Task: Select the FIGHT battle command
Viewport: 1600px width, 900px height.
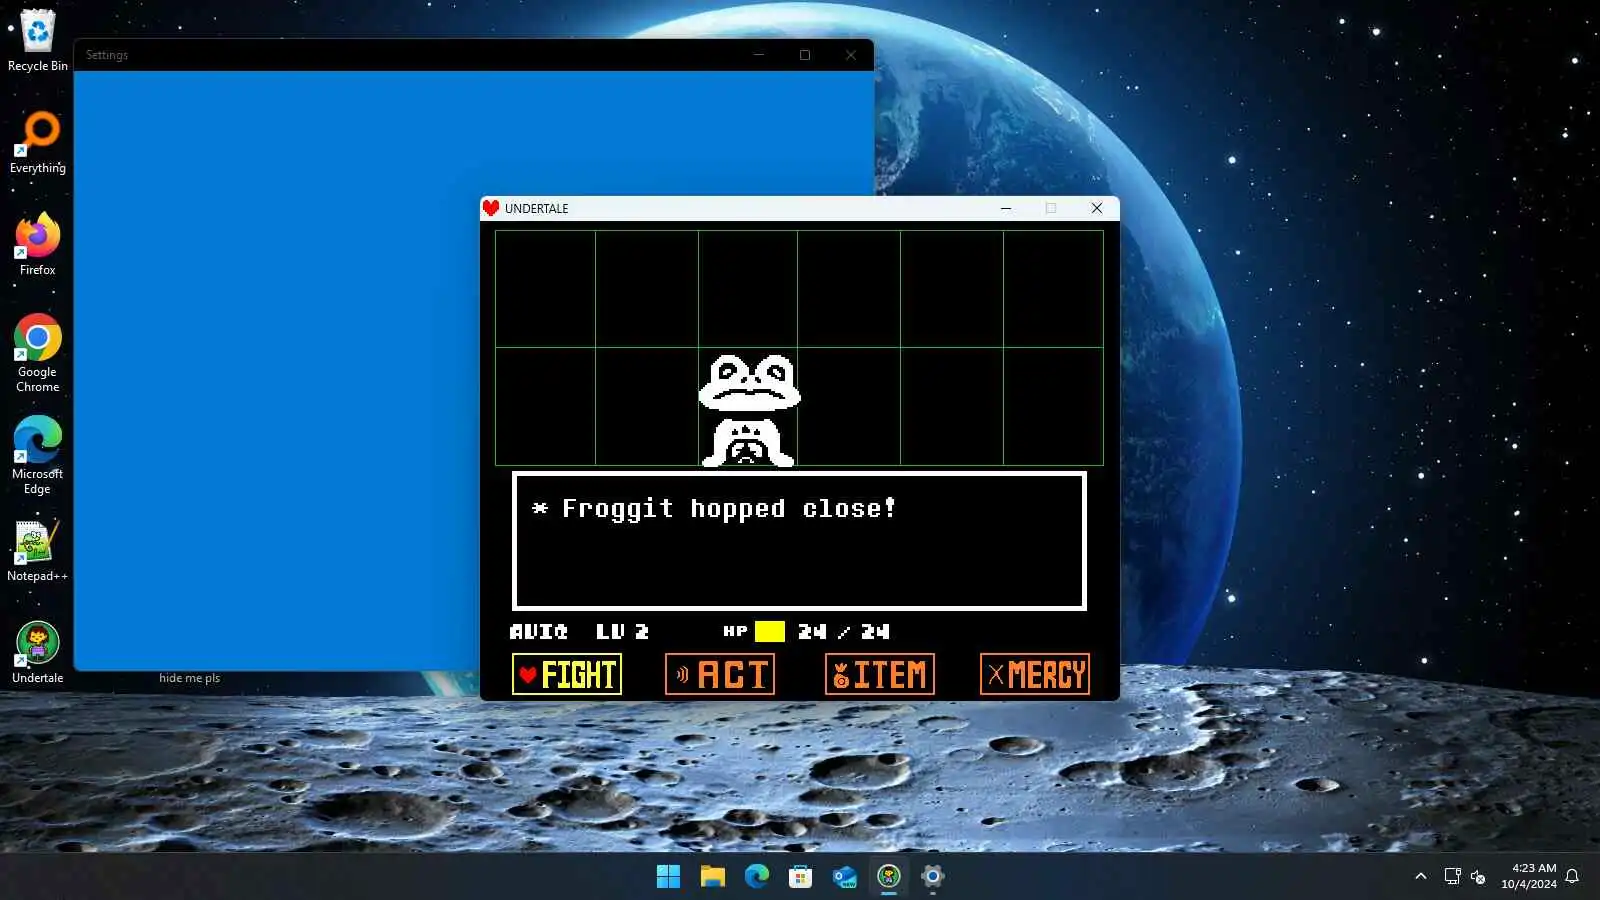Action: (x=567, y=674)
